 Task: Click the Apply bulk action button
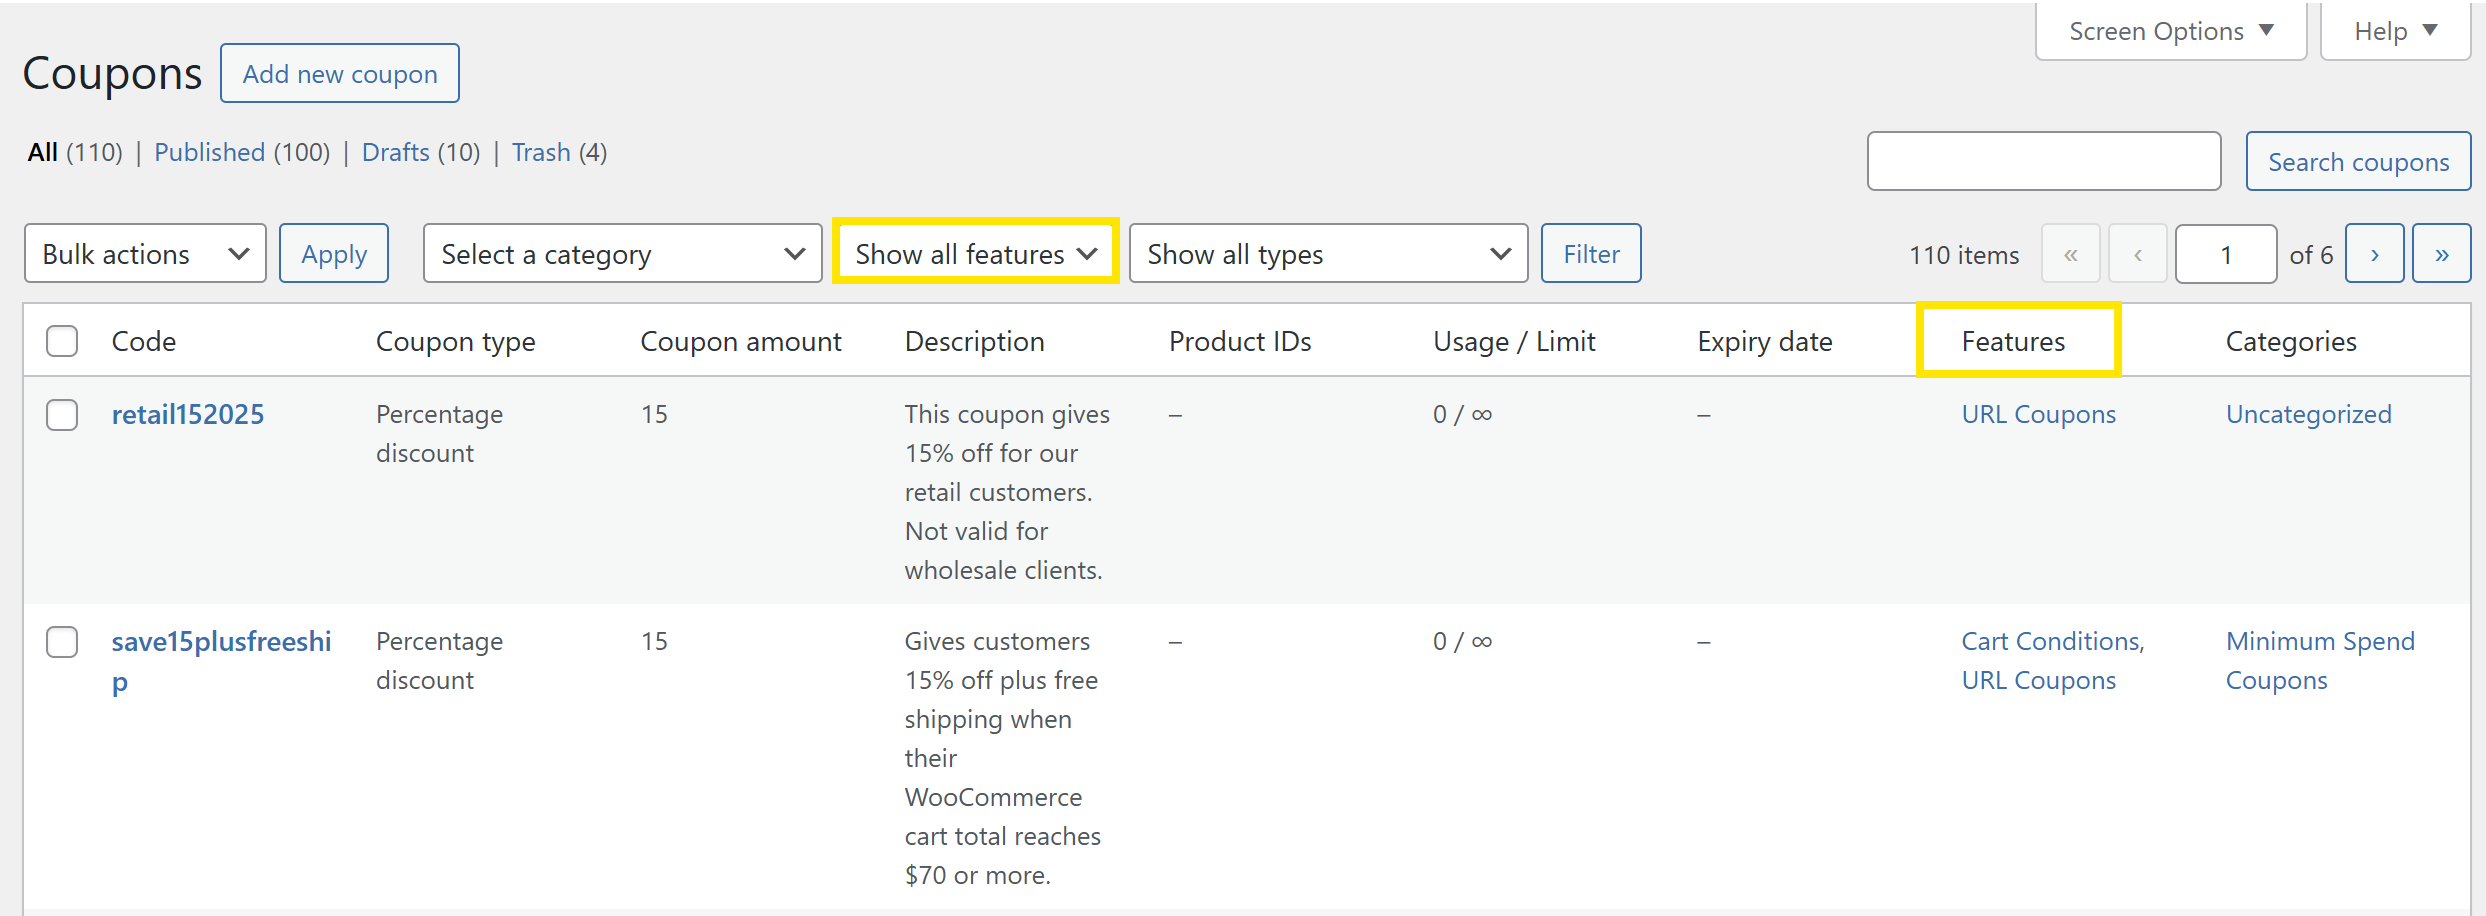pyautogui.click(x=334, y=254)
